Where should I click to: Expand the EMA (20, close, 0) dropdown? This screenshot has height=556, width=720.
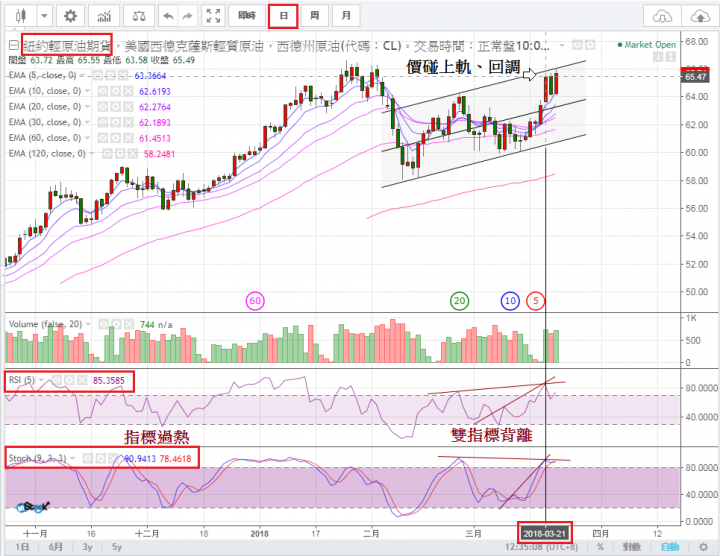tap(87, 107)
